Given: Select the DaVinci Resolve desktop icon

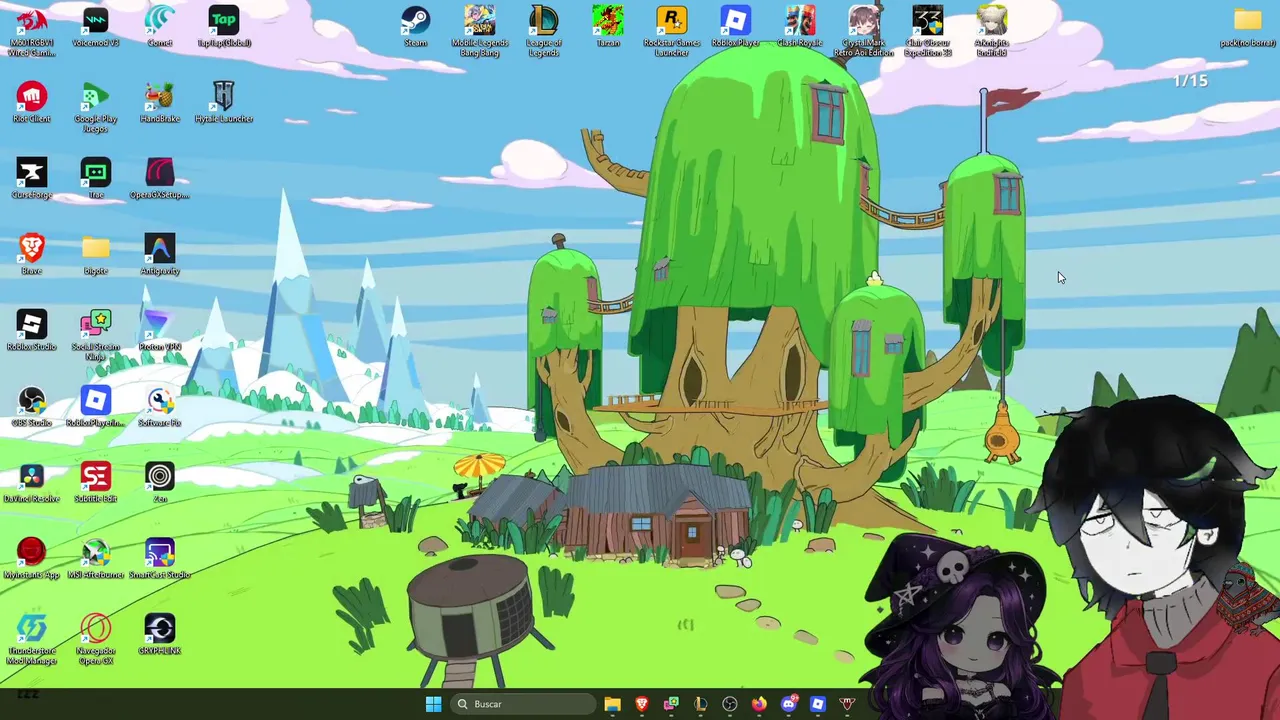Looking at the screenshot, I should tap(32, 483).
